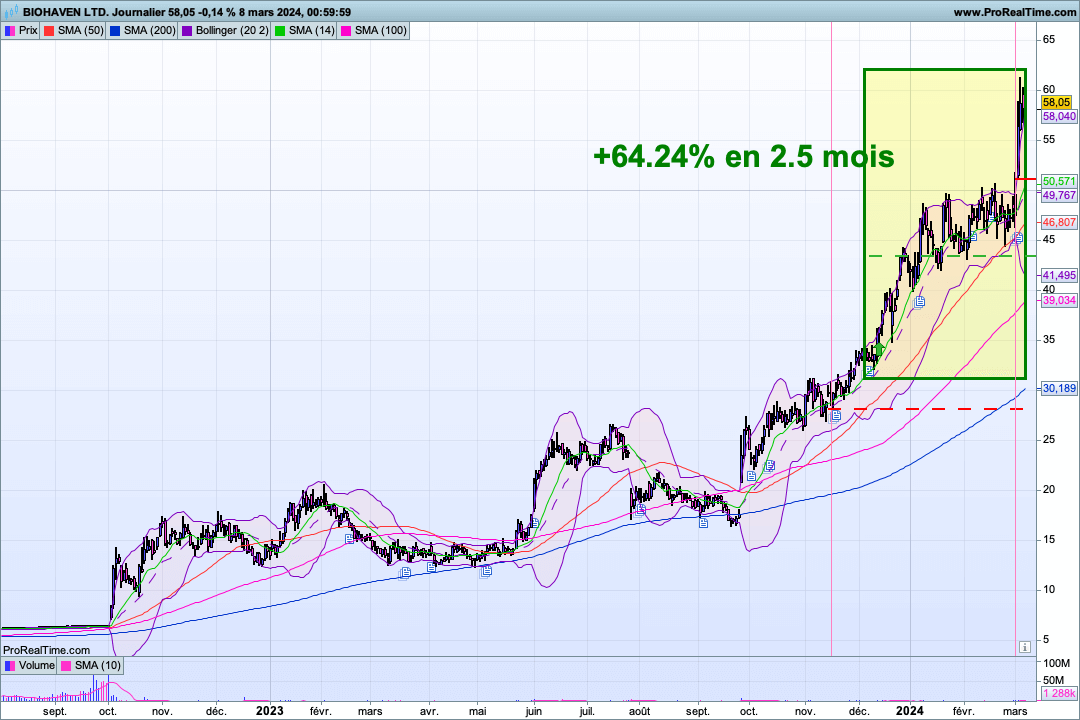Click the purple 49,767 value label
This screenshot has height=720, width=1080.
(x=1059, y=196)
